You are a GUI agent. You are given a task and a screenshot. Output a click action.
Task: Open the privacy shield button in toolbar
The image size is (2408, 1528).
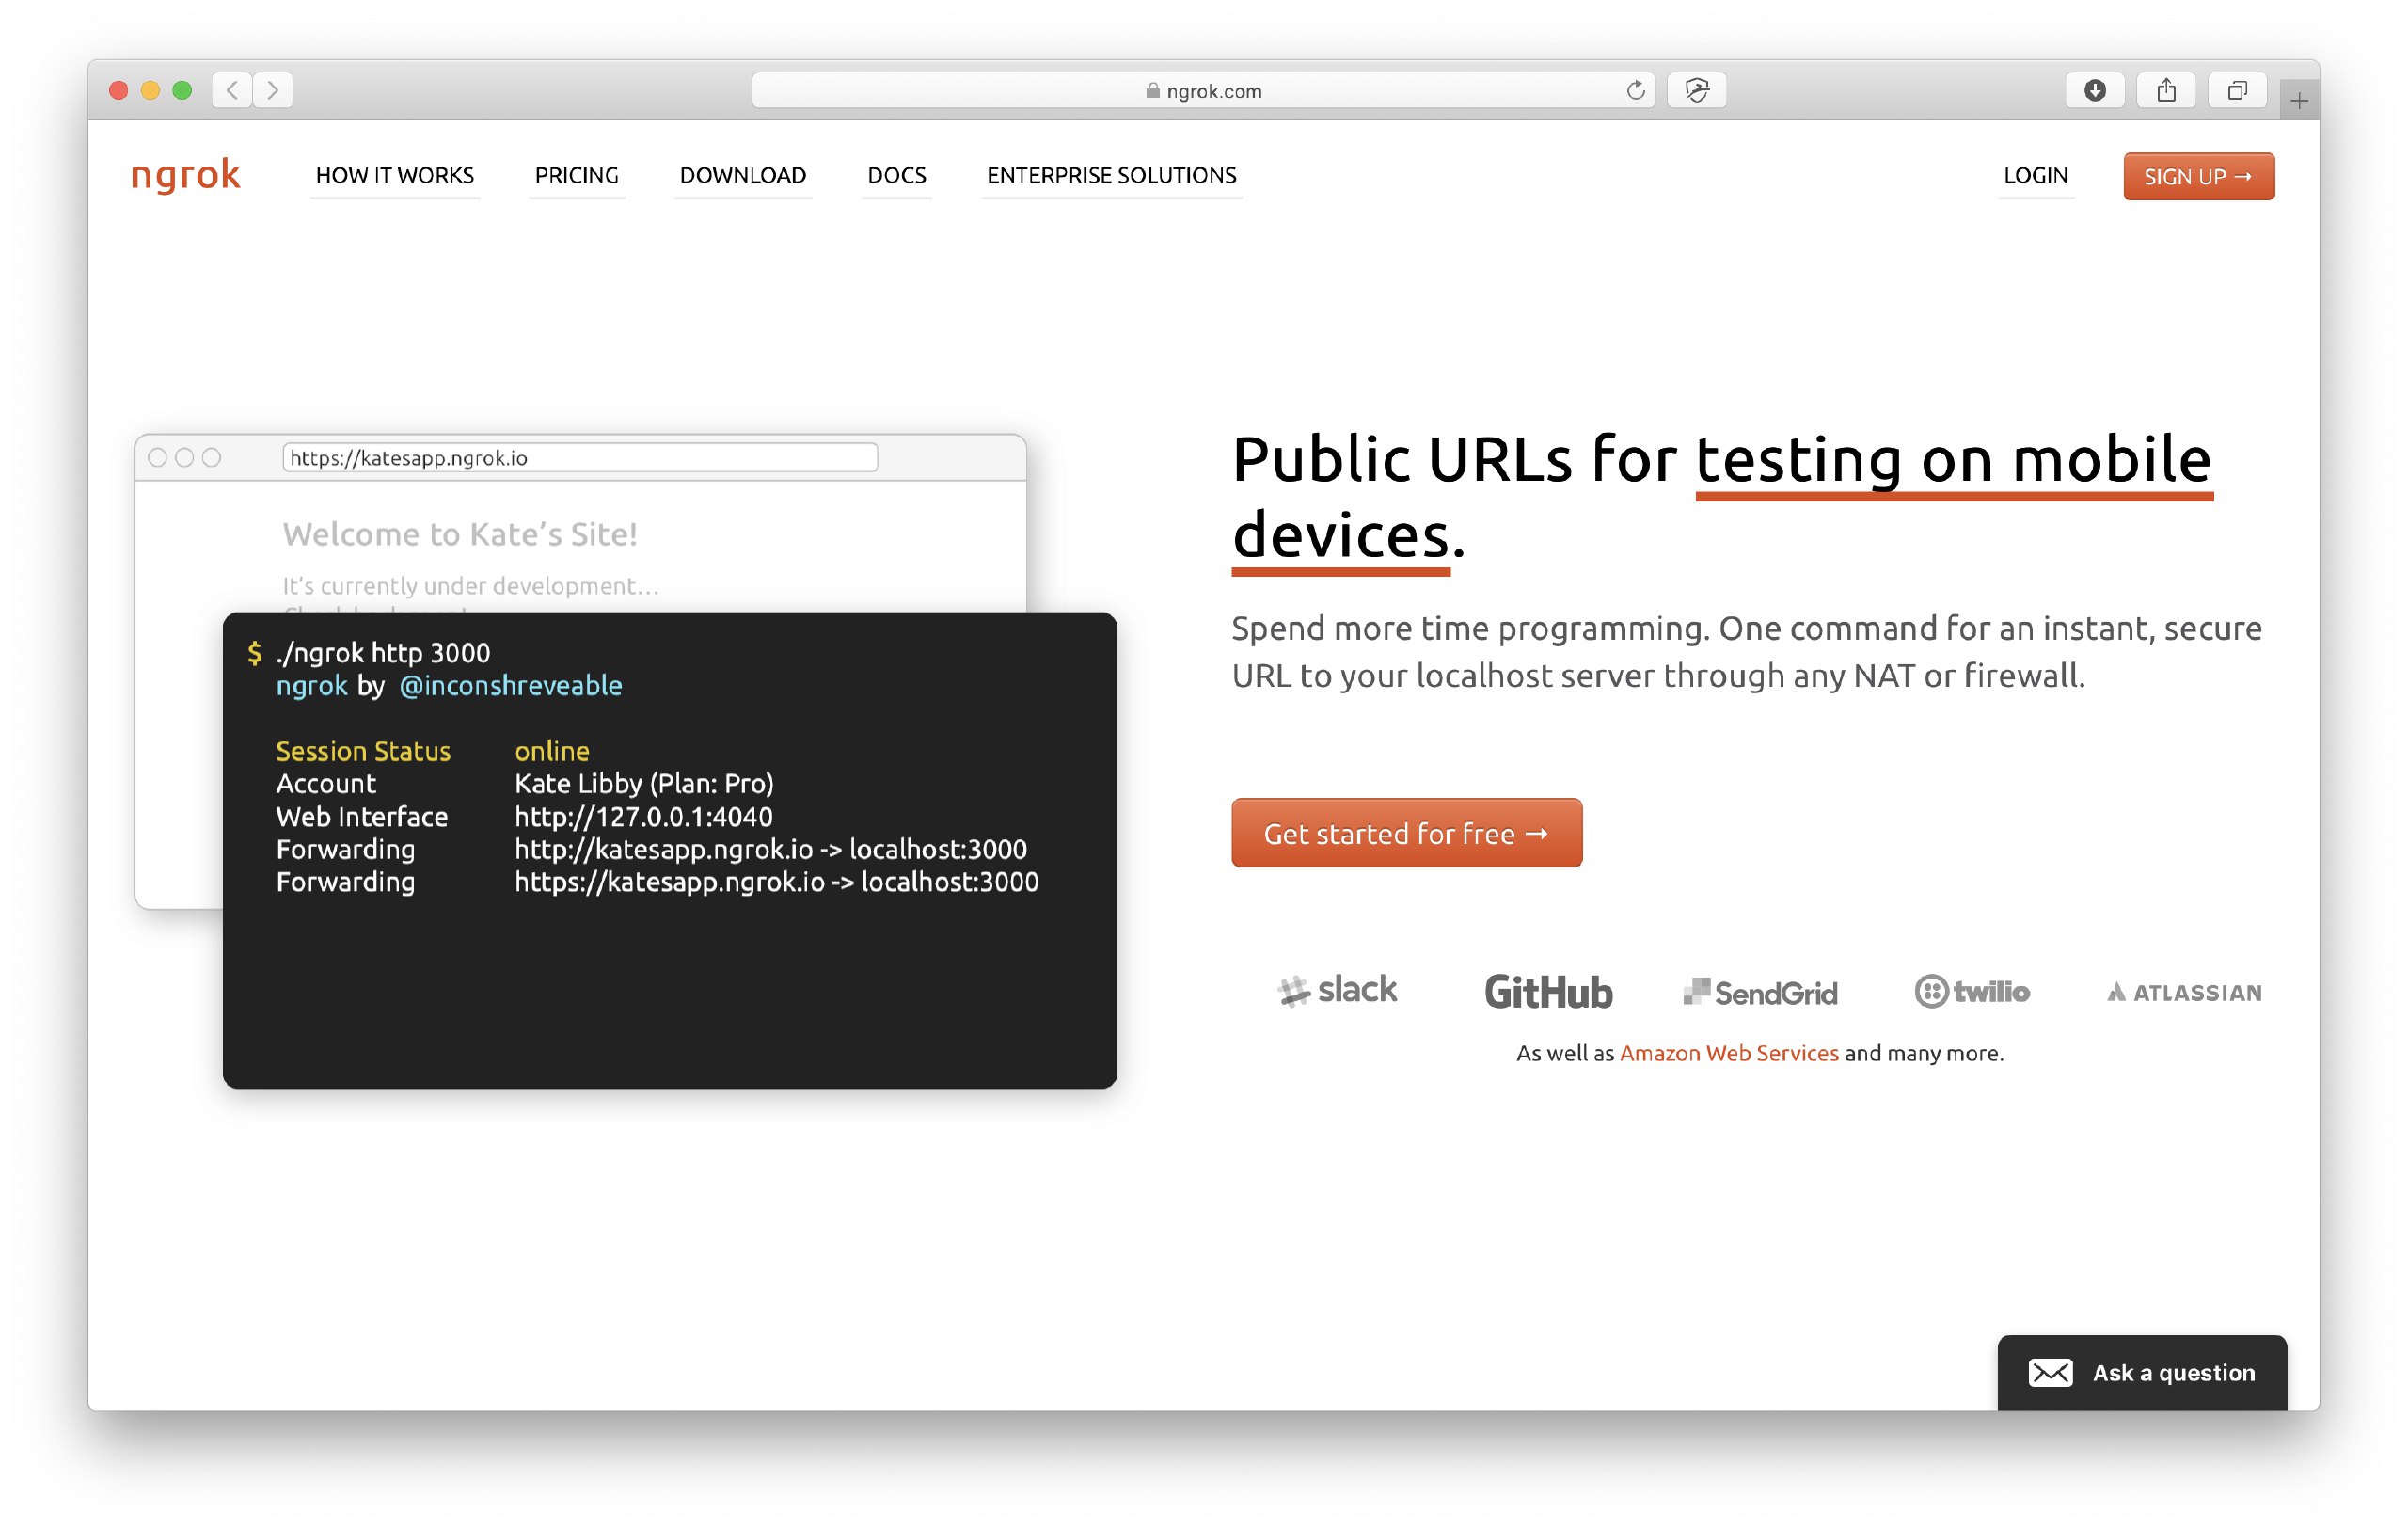[x=1696, y=90]
